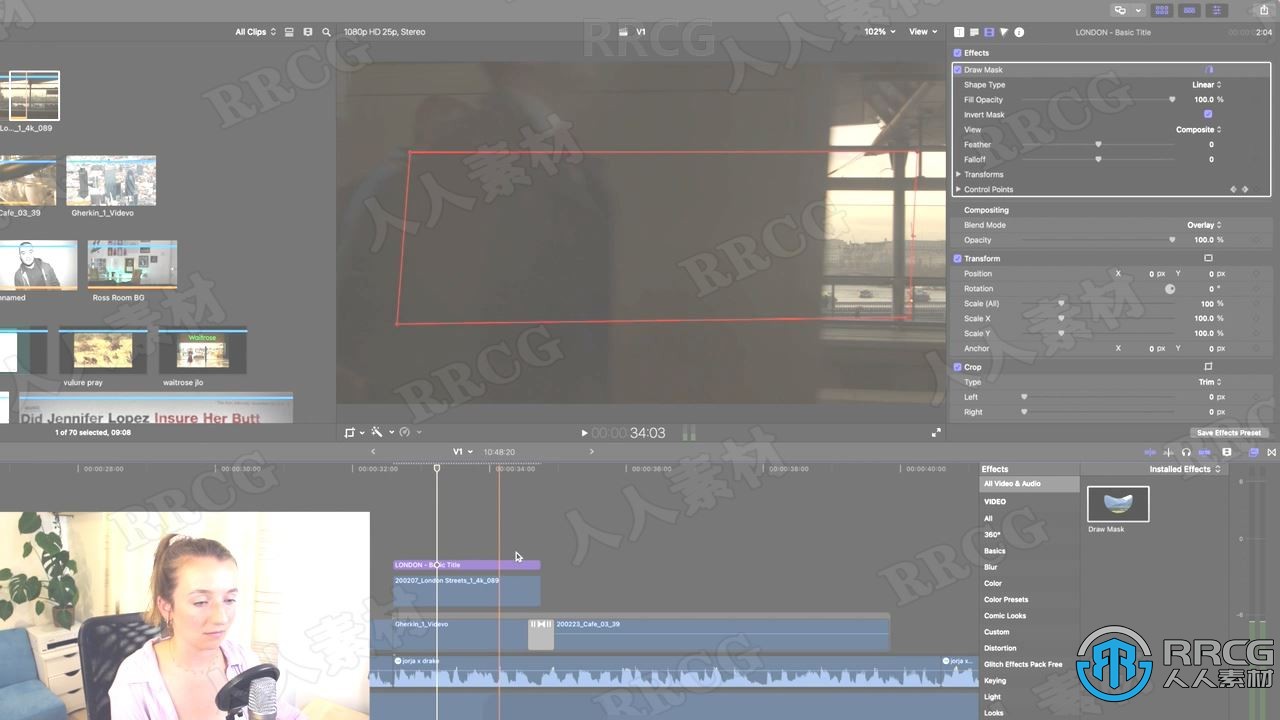Uncheck the Invert Mask checkbox
Image resolution: width=1280 pixels, height=720 pixels.
1208,114
